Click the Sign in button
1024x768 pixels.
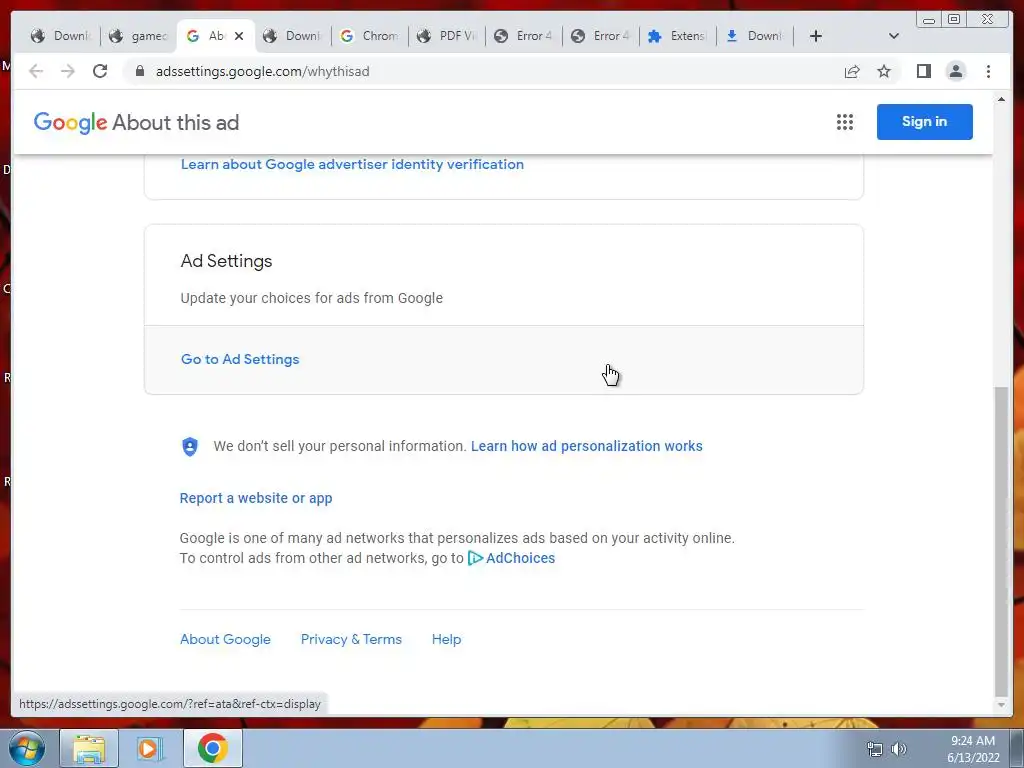[924, 121]
